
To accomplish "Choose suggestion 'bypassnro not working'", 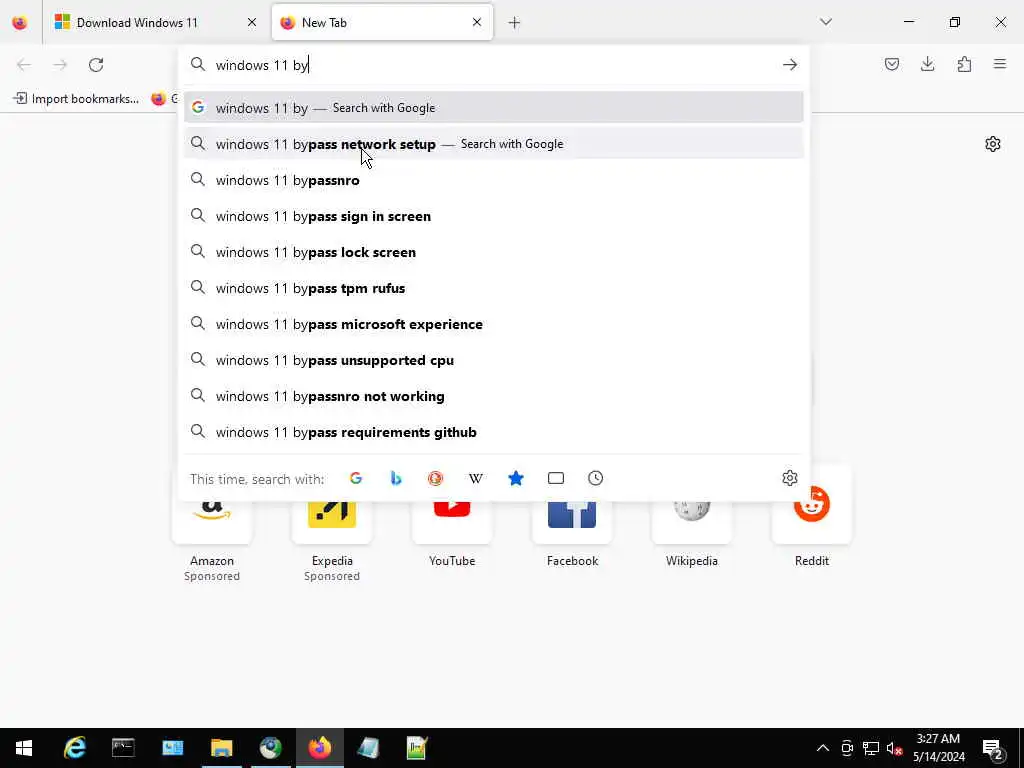I will [493, 396].
